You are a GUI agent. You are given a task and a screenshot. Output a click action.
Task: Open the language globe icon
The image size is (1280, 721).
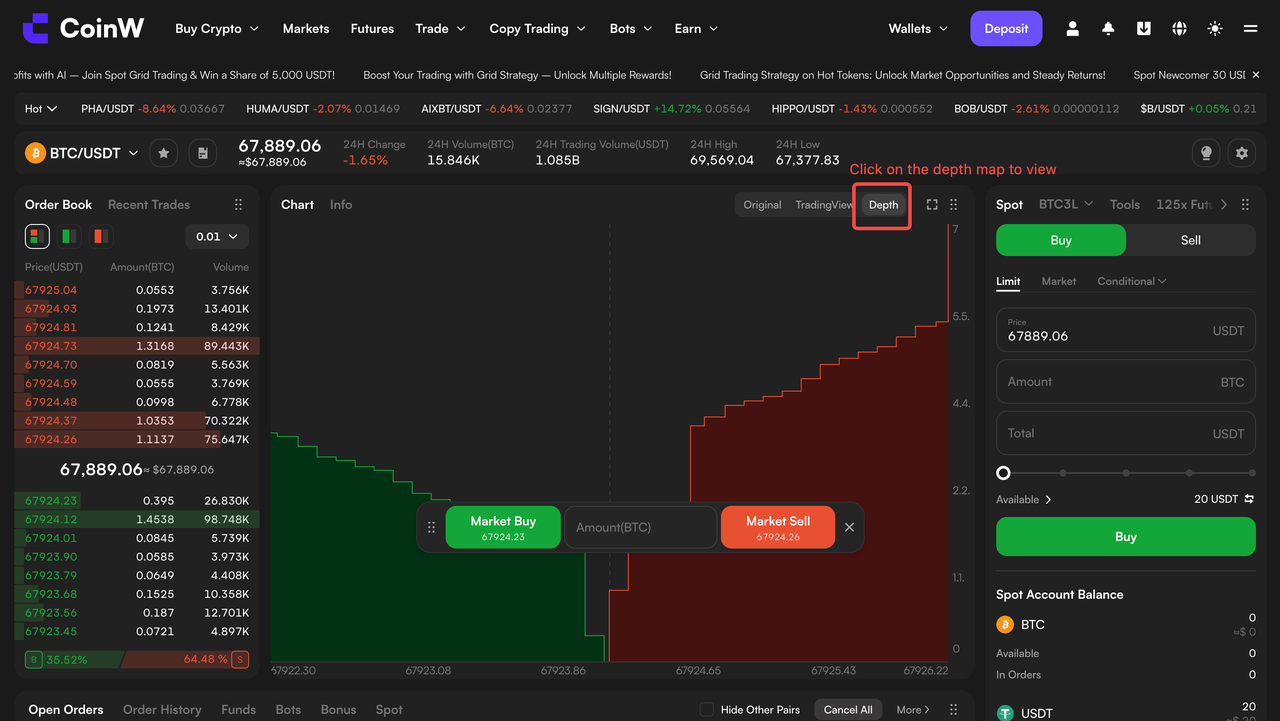pyautogui.click(x=1179, y=29)
